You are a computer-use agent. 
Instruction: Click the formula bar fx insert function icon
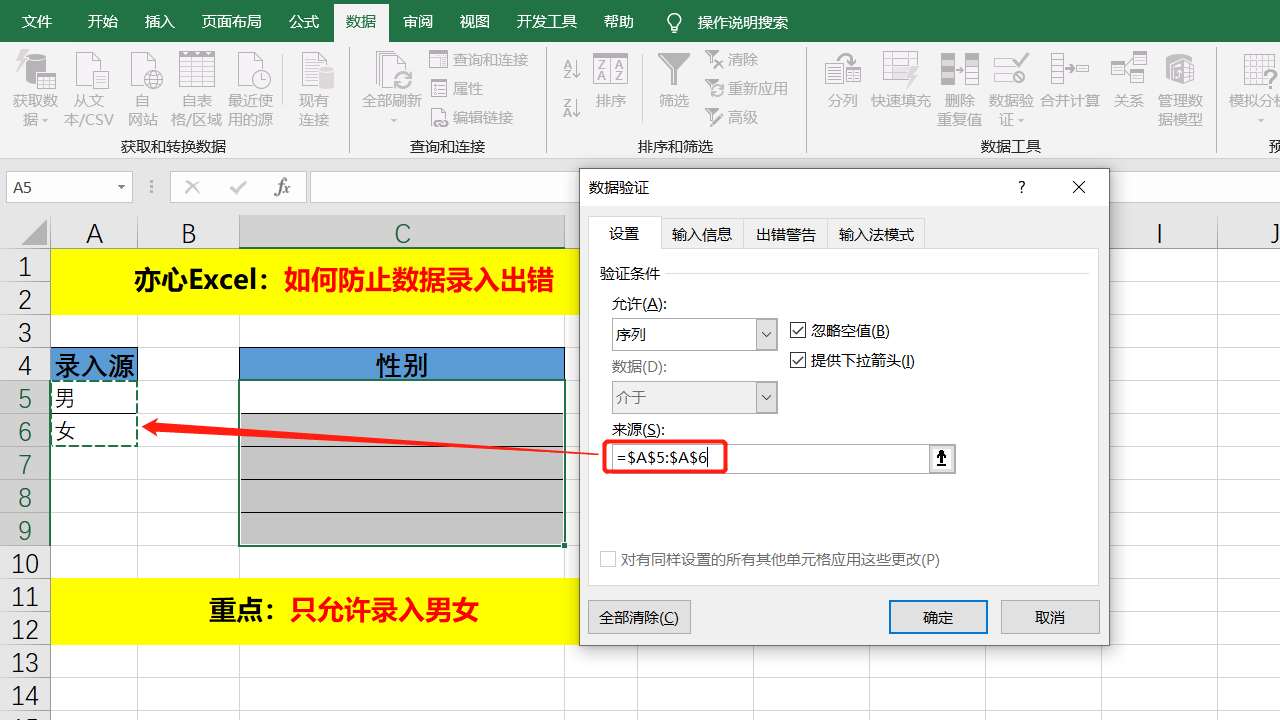click(283, 187)
